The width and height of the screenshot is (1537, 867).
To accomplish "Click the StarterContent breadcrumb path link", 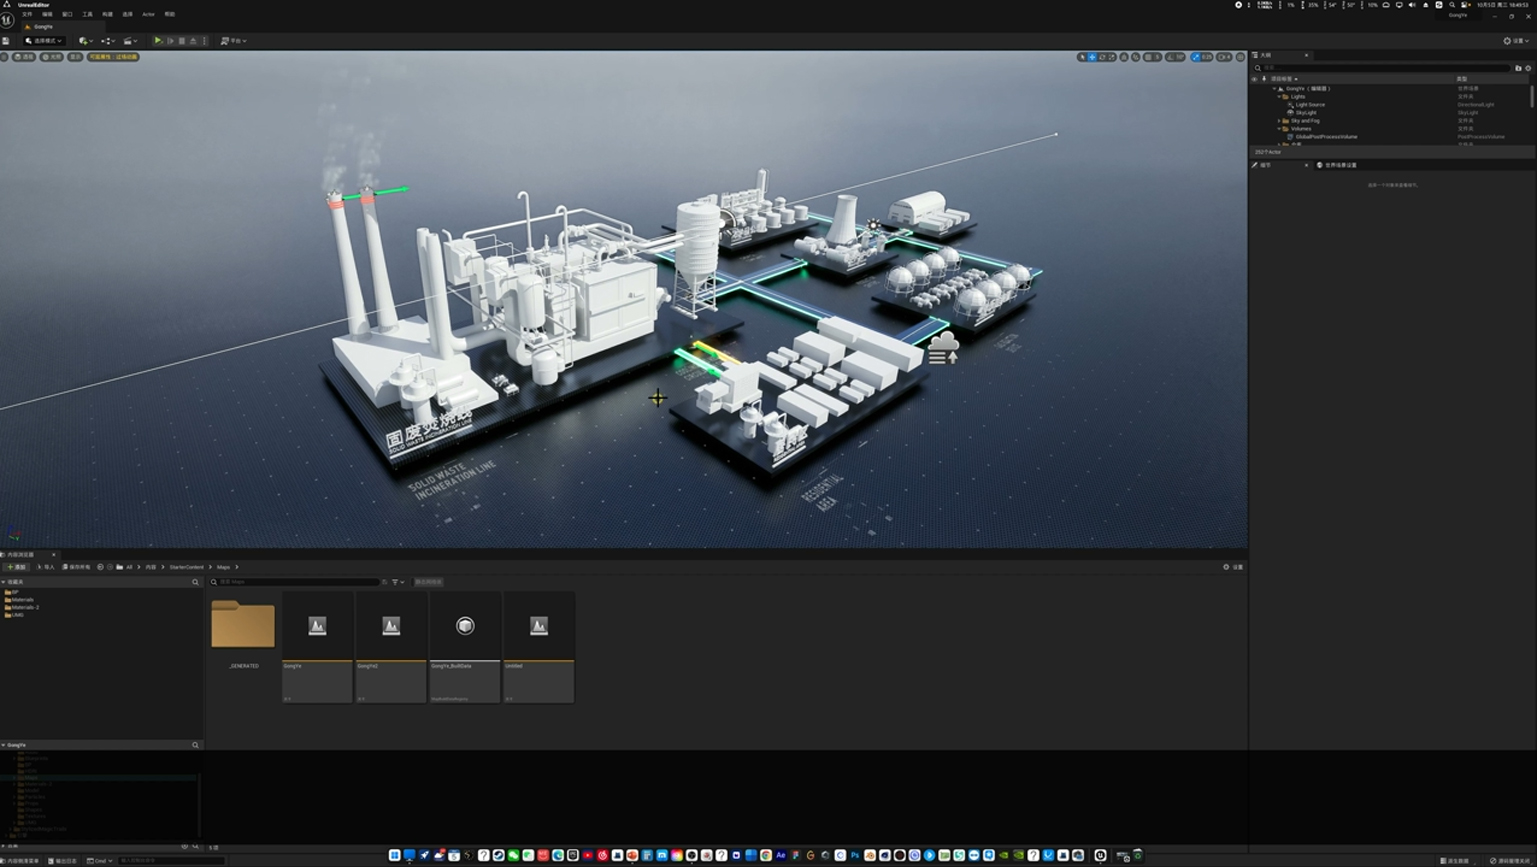I will (x=186, y=567).
